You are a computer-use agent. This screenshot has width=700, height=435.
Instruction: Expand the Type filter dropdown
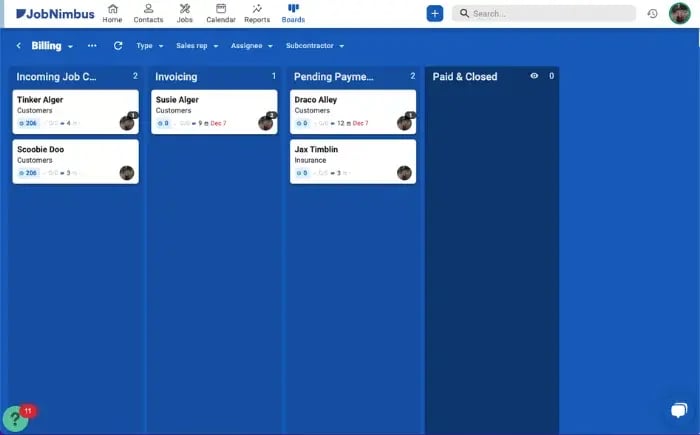[149, 46]
